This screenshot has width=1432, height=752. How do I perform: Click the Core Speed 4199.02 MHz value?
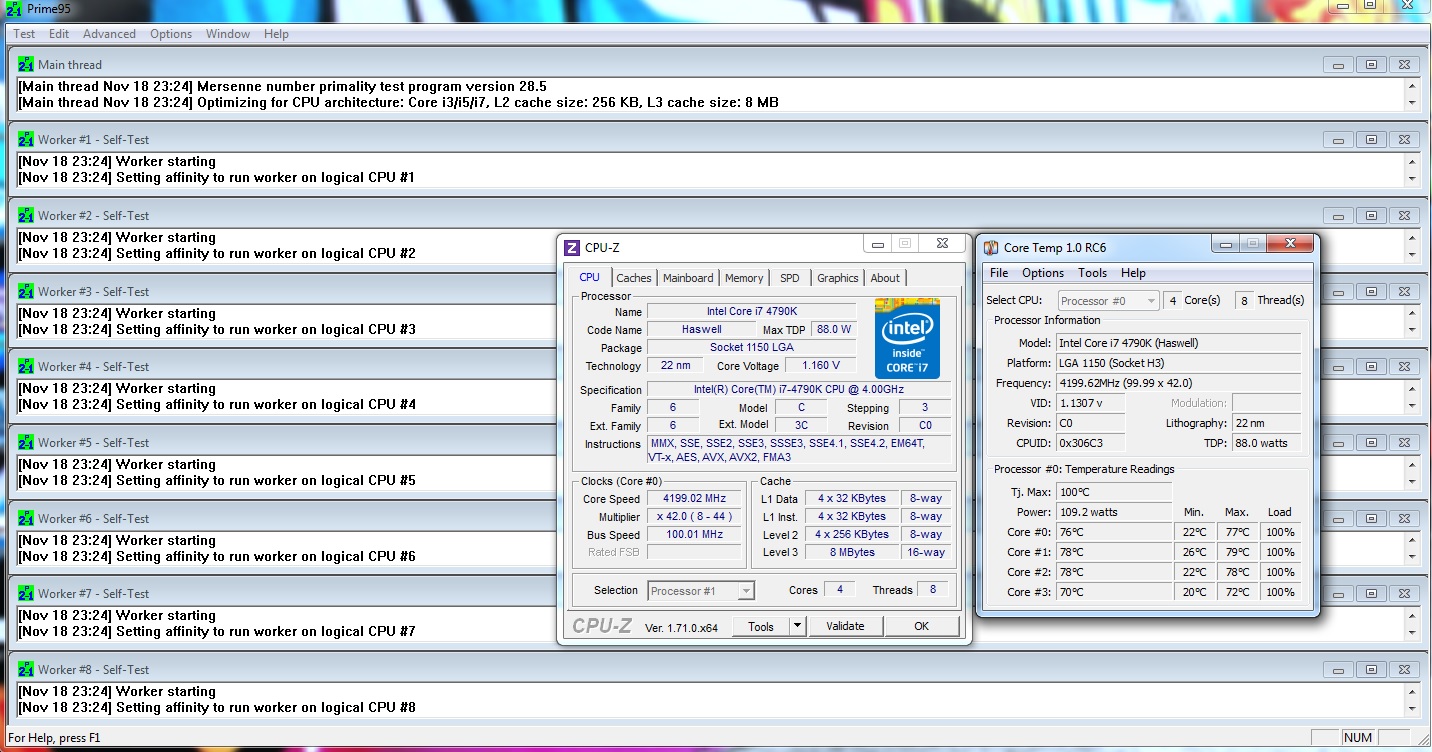(694, 498)
